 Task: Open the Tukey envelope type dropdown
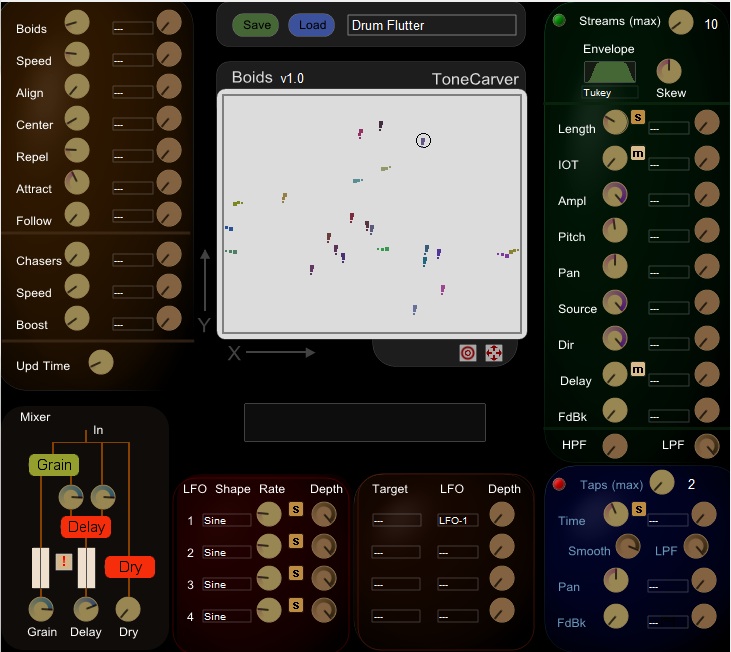pyautogui.click(x=610, y=92)
